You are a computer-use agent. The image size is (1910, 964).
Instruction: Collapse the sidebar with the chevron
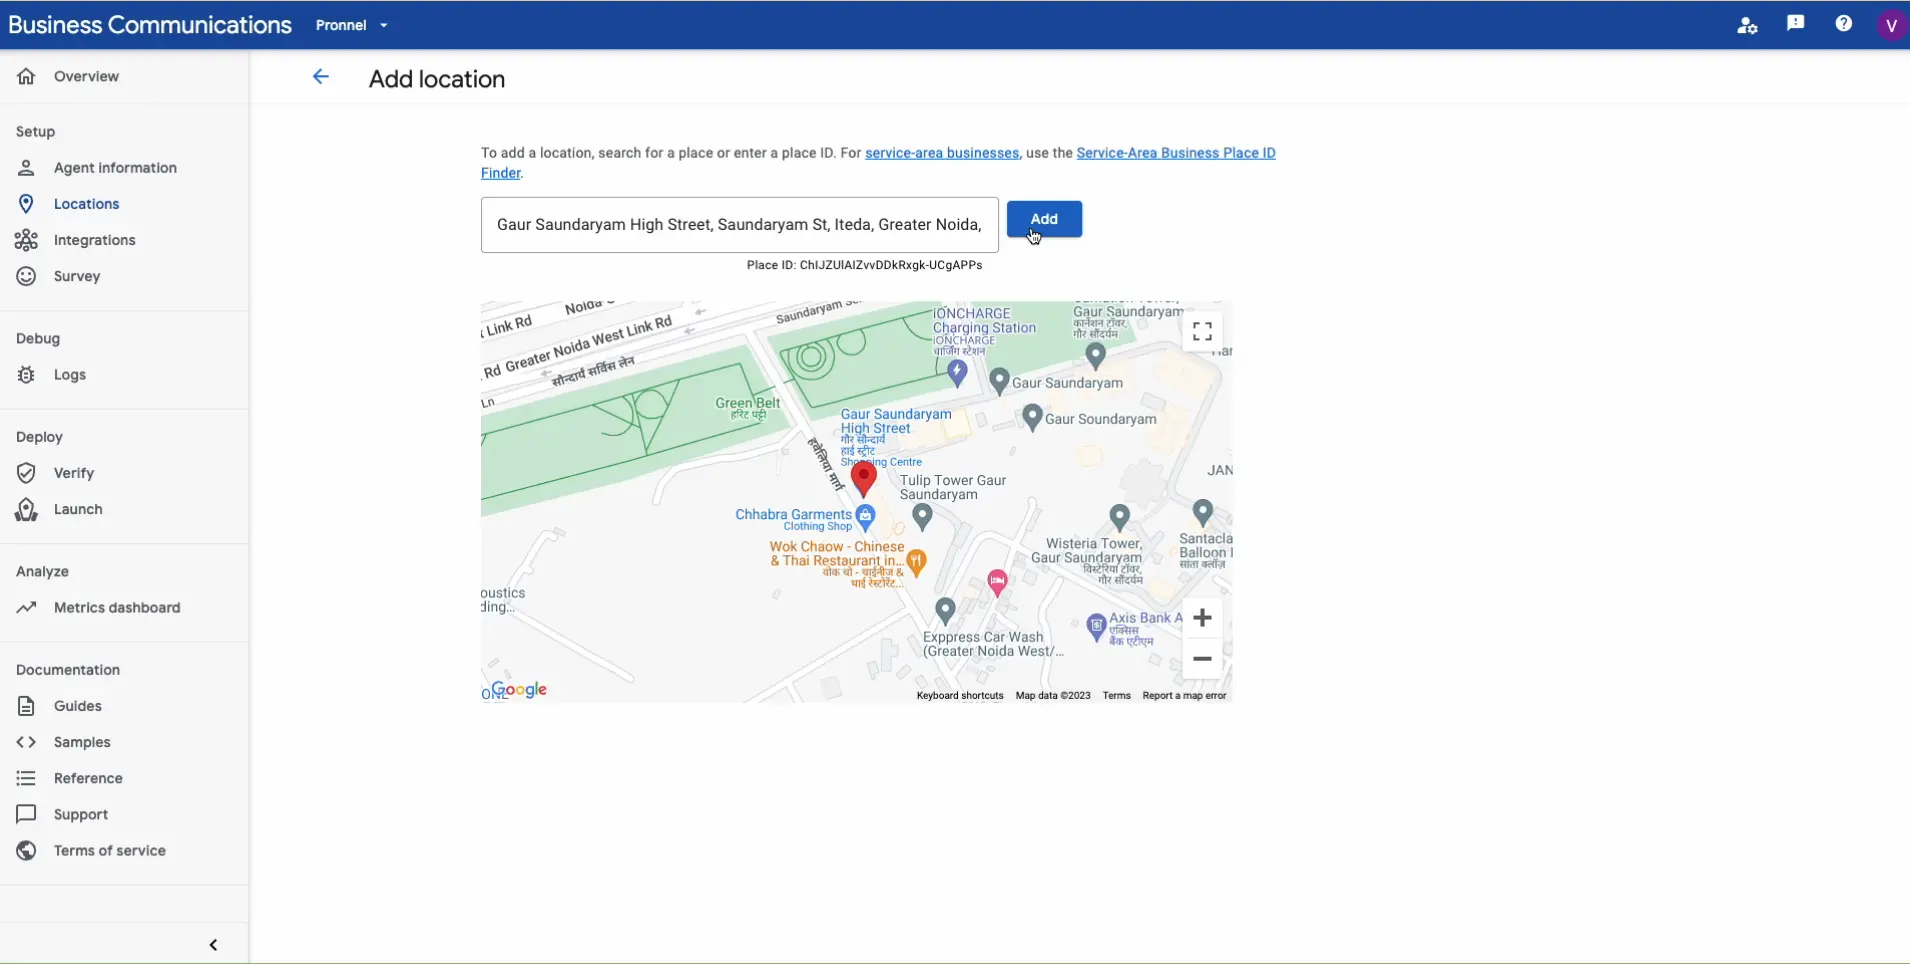click(213, 945)
